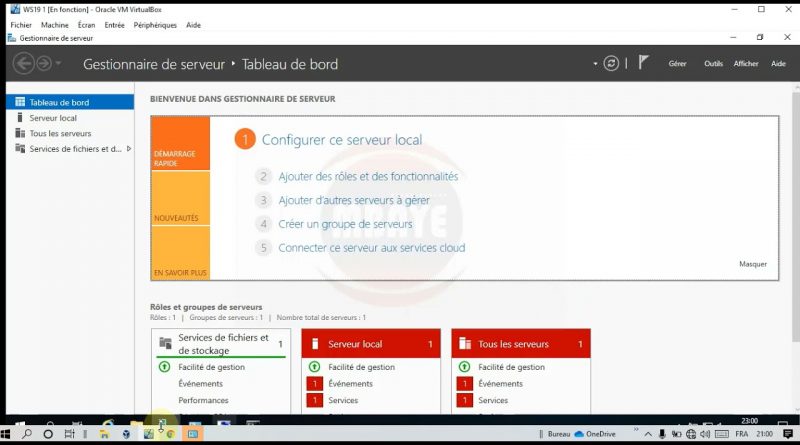Open the dropdown arrow left of the refresh icon
Image resolution: width=800 pixels, height=445 pixels.
point(595,64)
